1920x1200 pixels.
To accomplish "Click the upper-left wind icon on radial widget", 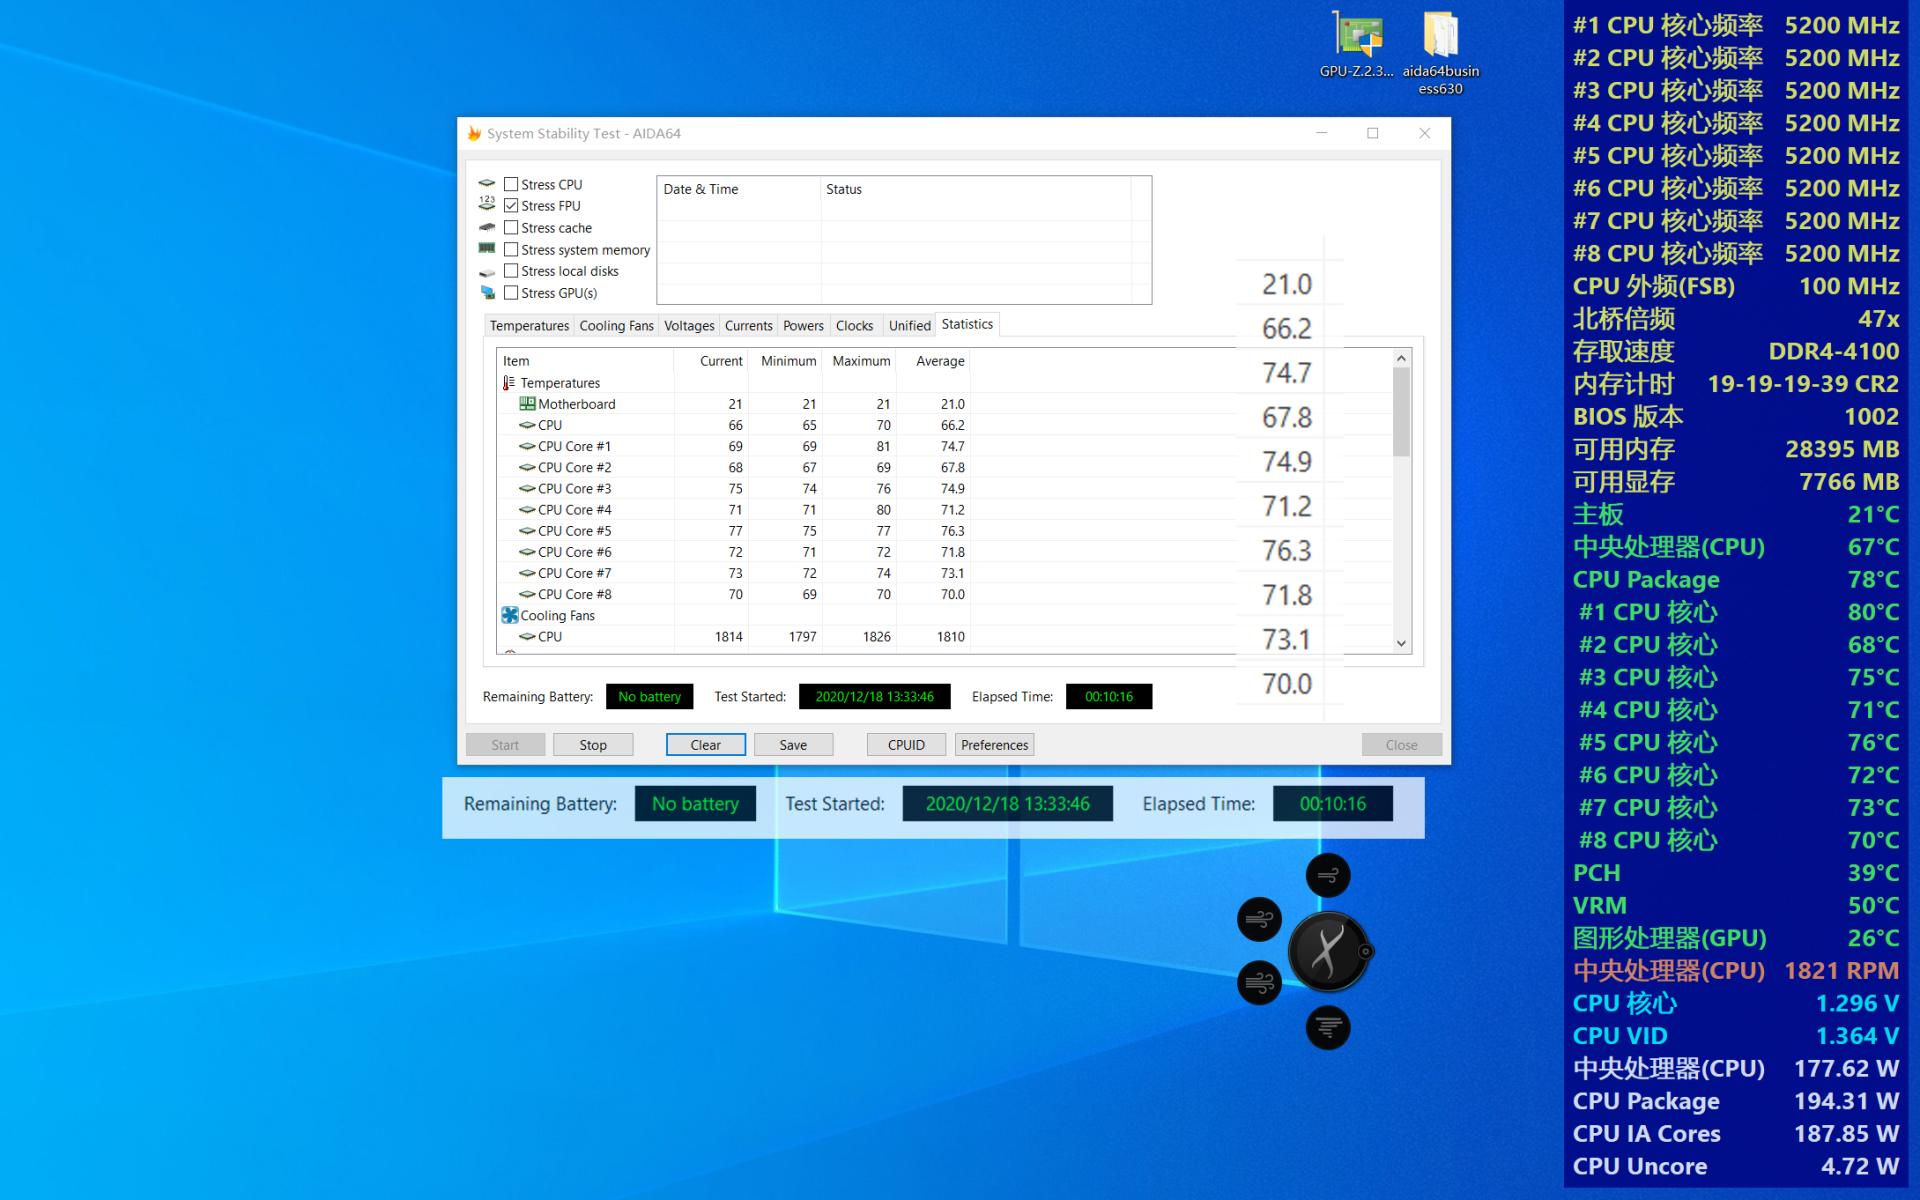I will [1259, 919].
